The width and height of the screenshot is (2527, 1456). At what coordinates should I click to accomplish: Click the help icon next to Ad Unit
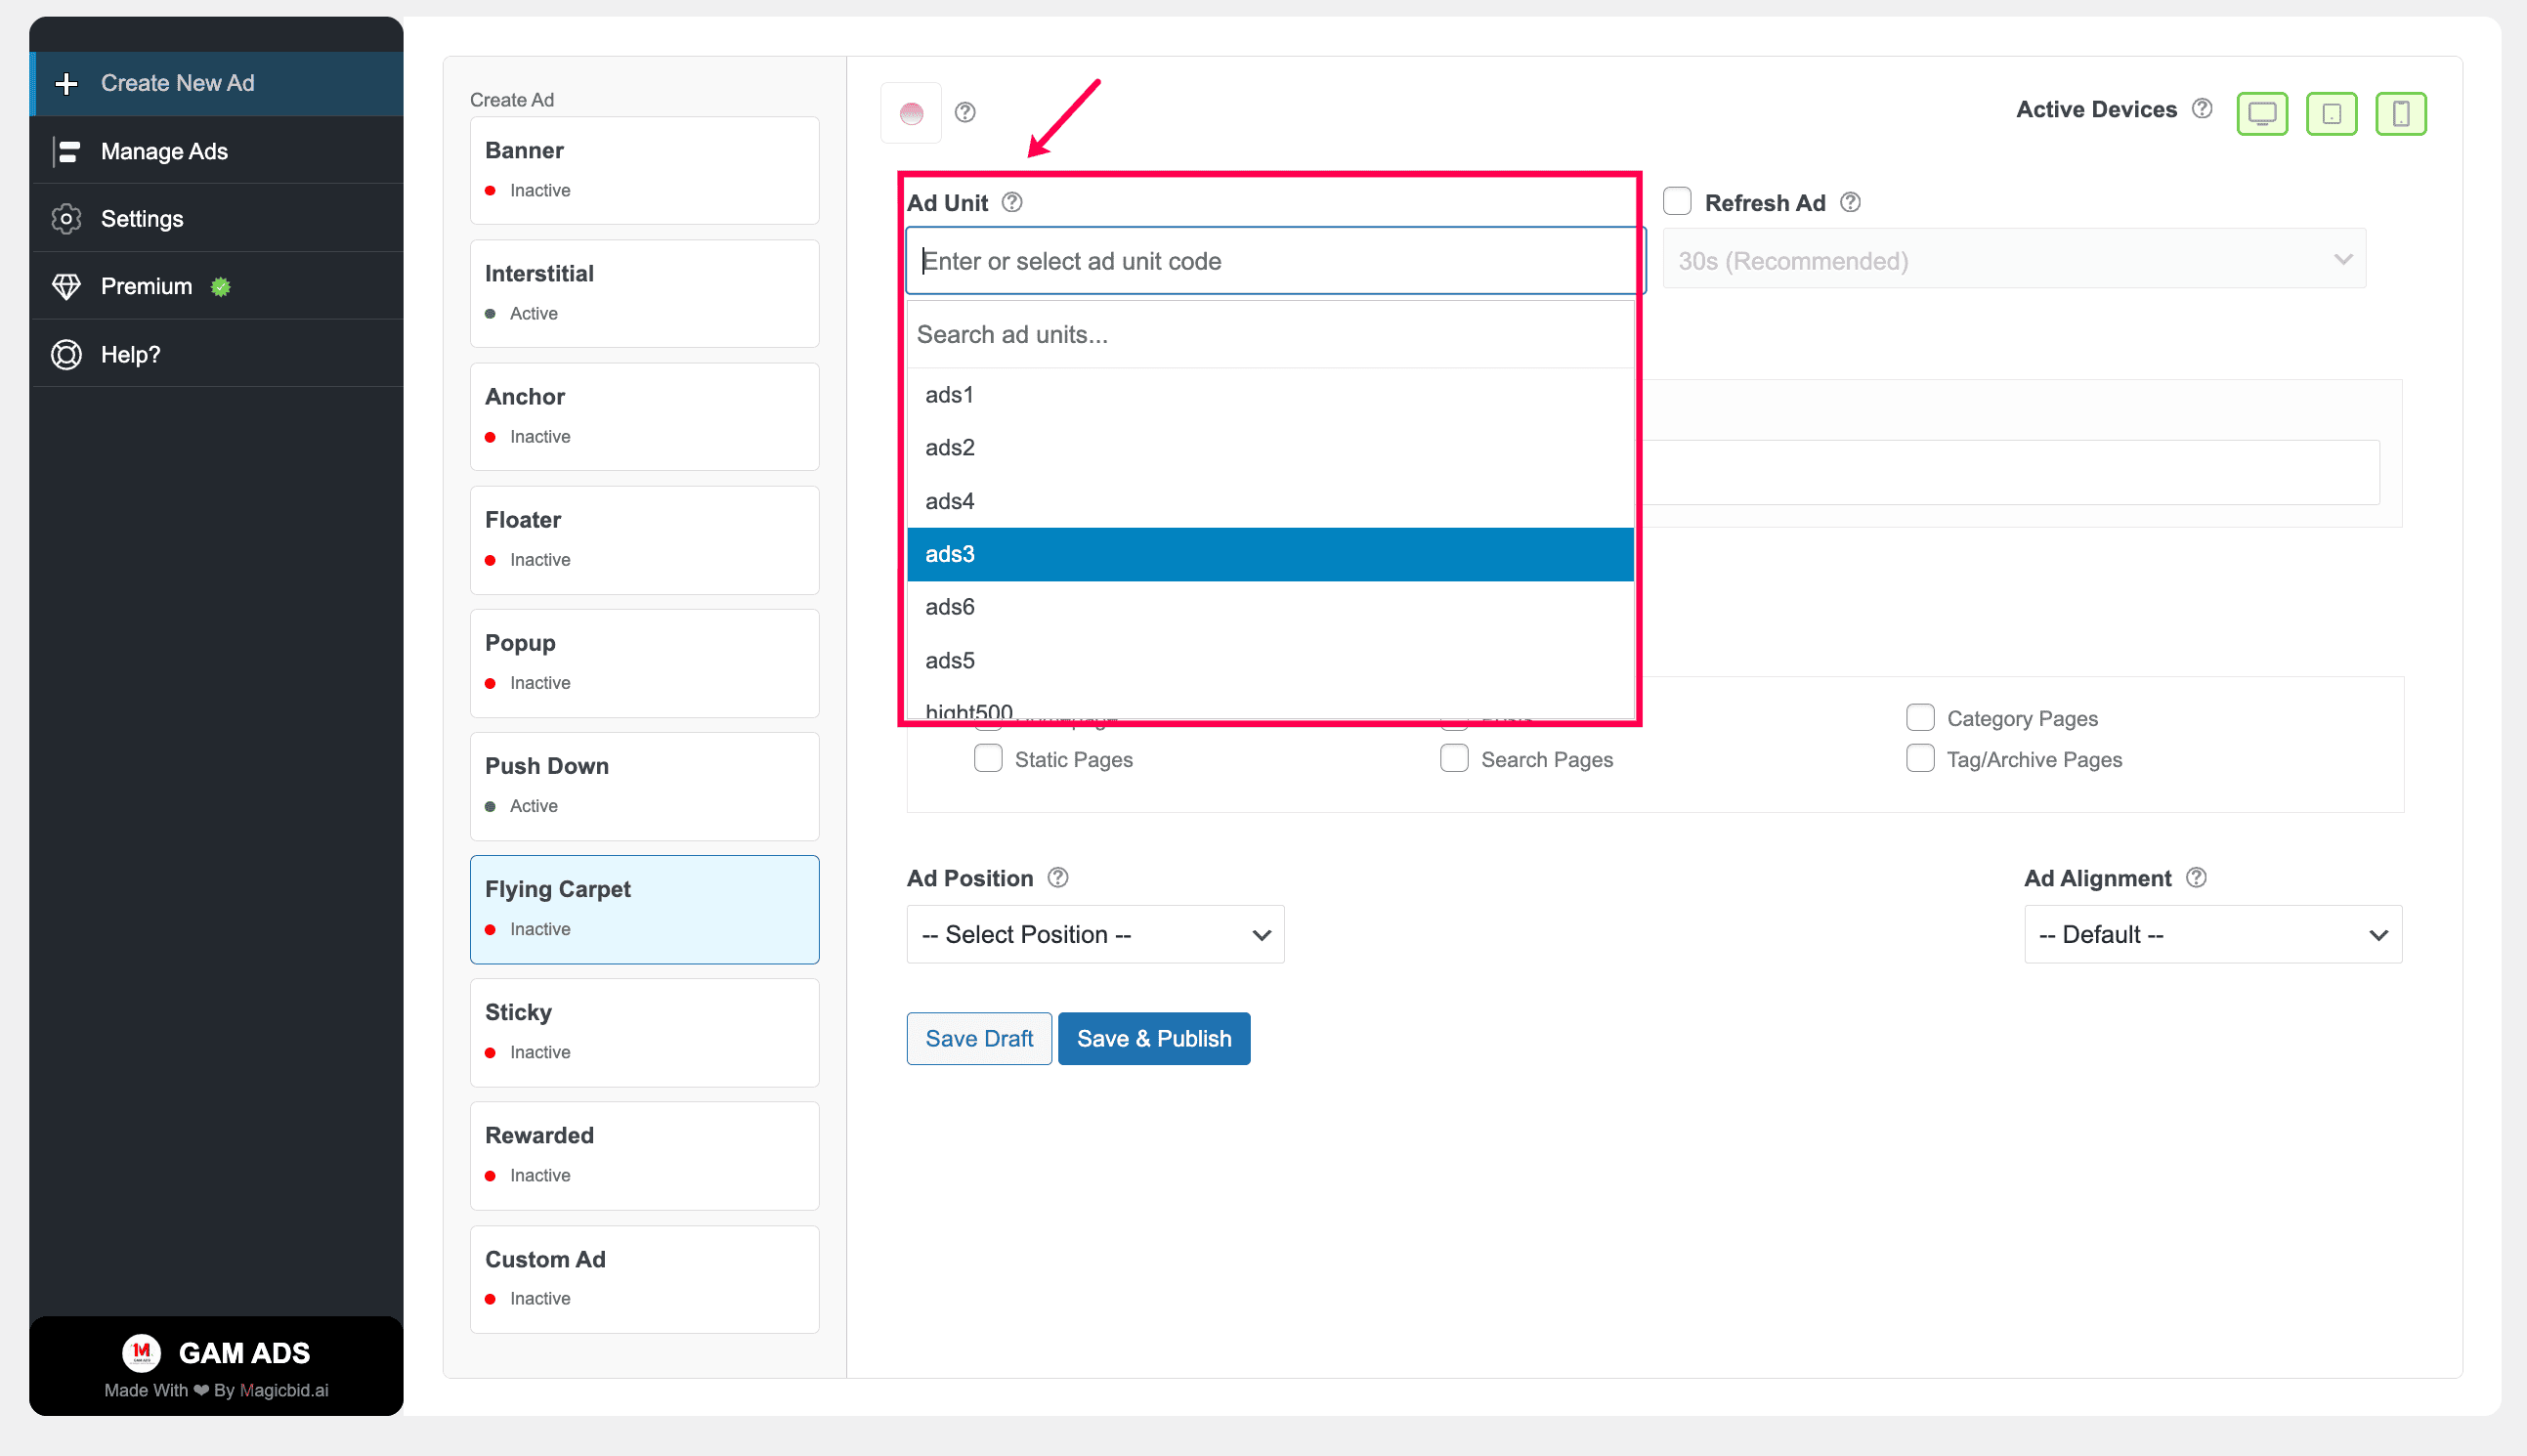[x=1012, y=202]
